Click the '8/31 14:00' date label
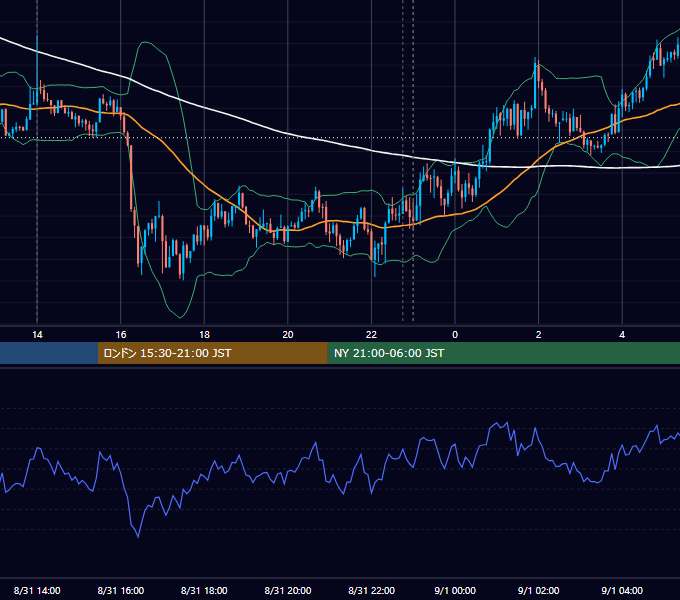Screen dimensions: 680x600 click(37, 590)
